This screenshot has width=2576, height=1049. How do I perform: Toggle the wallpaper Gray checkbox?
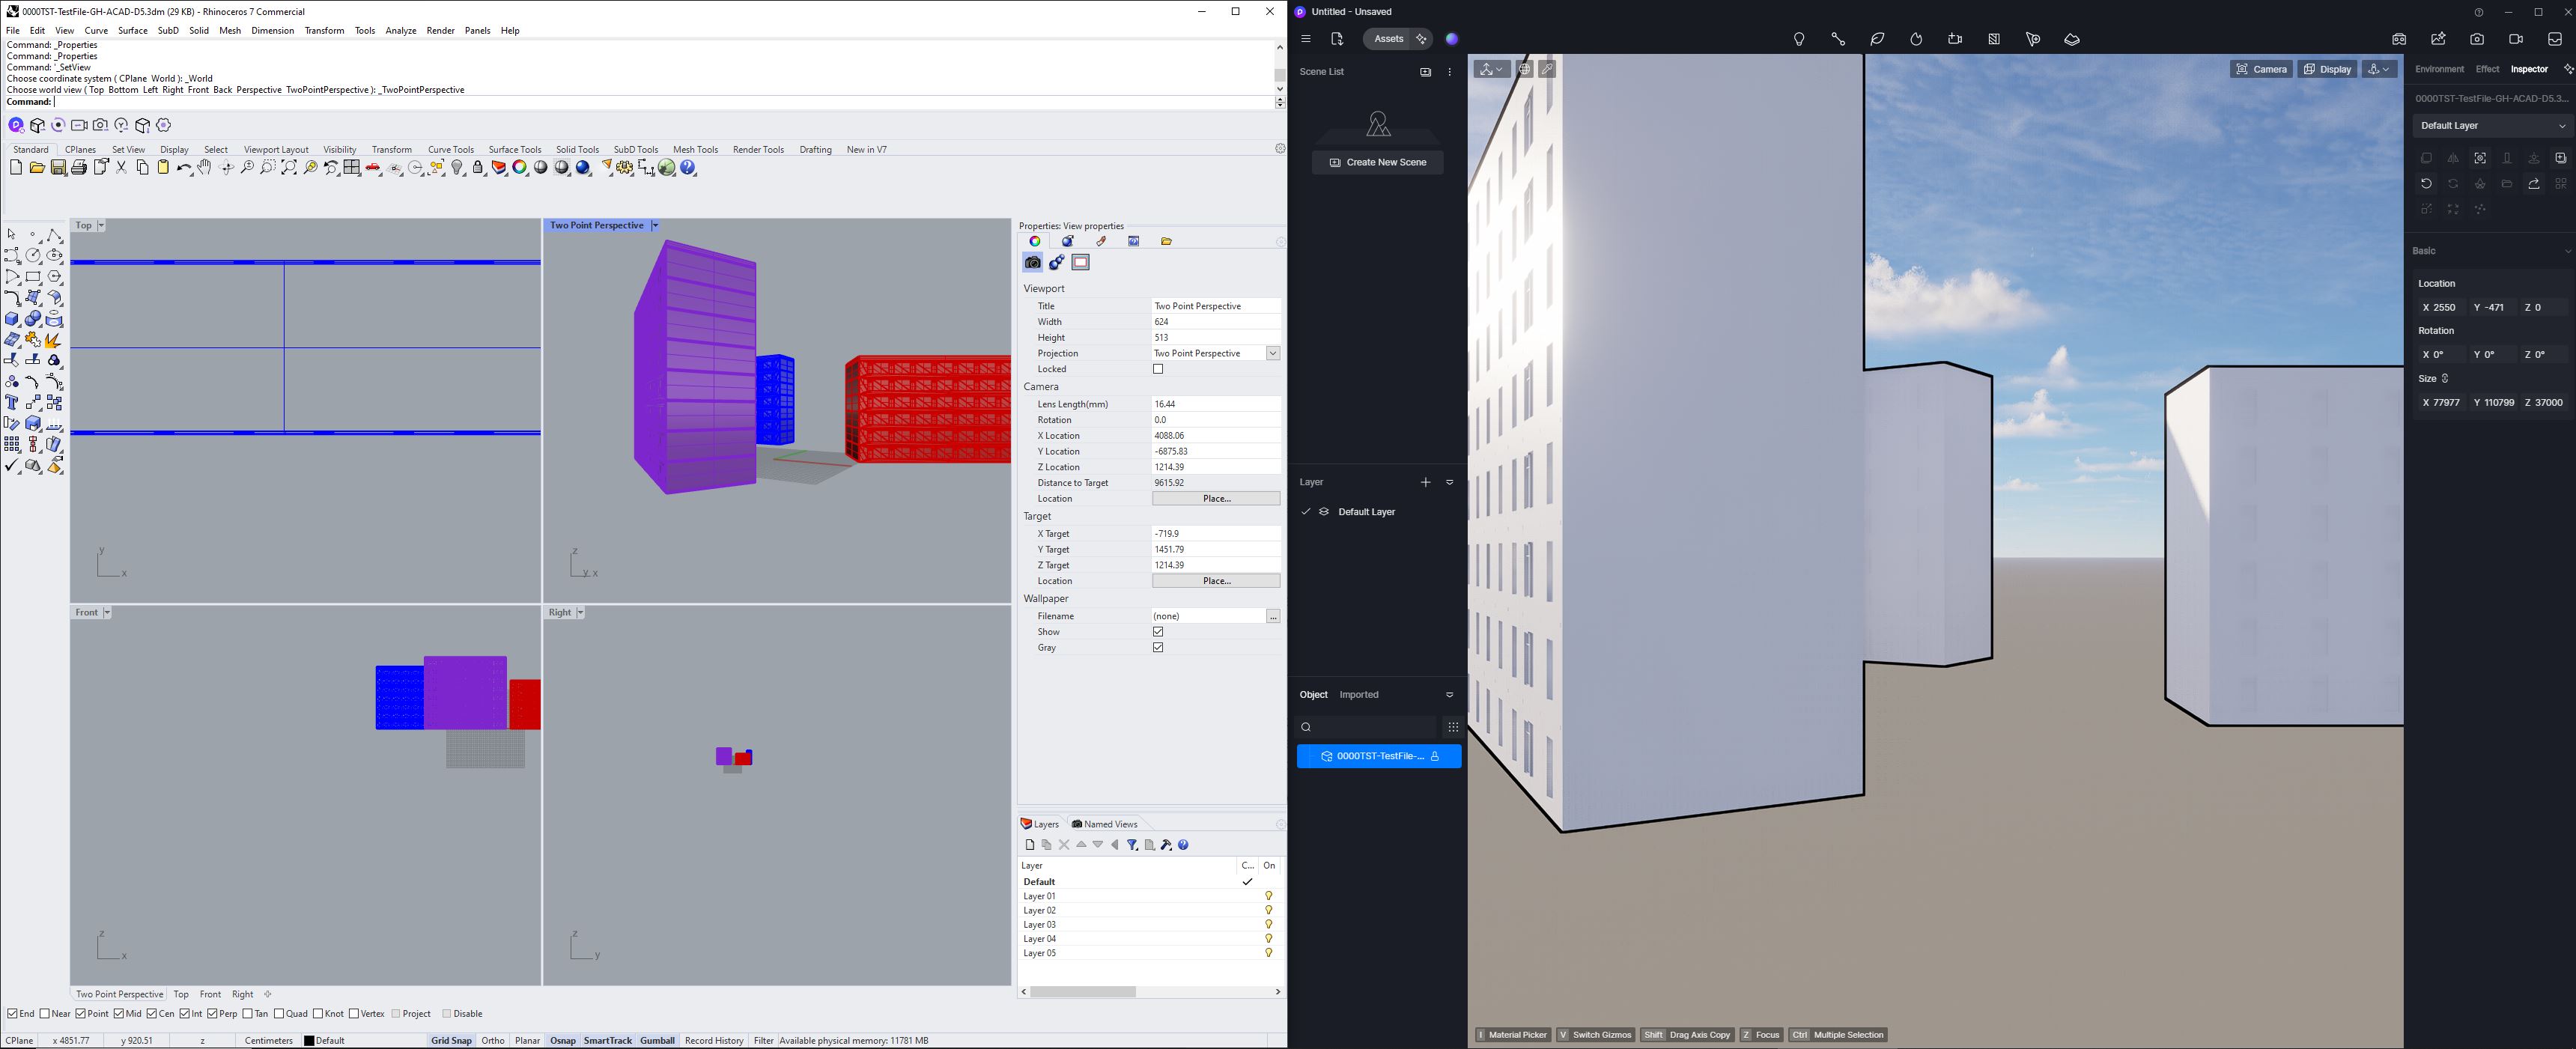tap(1158, 648)
